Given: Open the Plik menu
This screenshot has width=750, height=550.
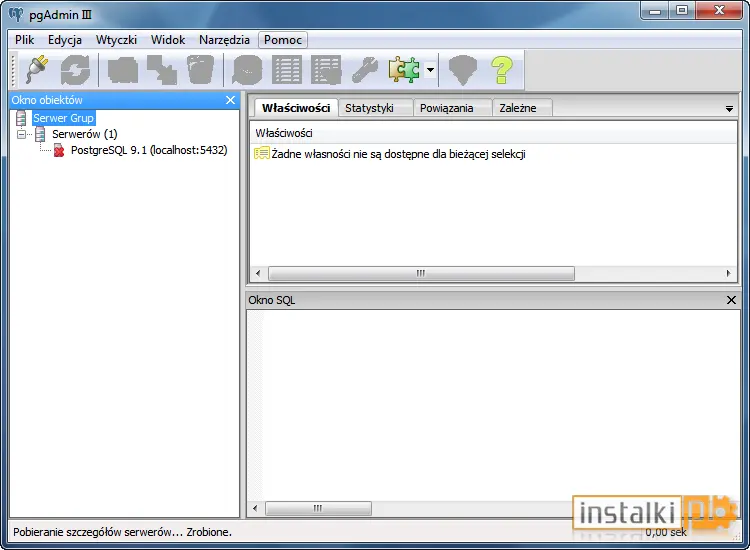Looking at the screenshot, I should [24, 40].
